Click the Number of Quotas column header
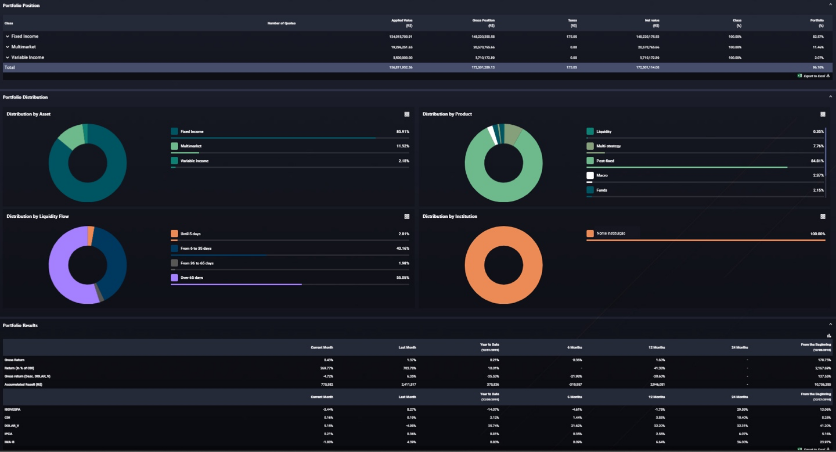 point(282,23)
